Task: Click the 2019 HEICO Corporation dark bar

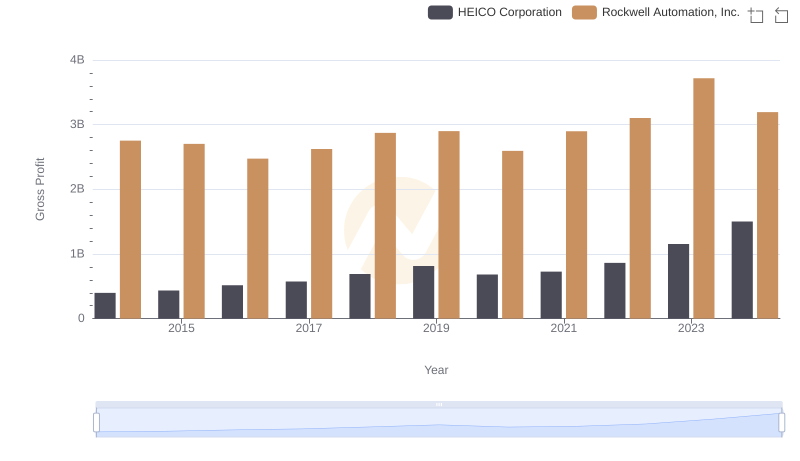Action: click(x=423, y=292)
